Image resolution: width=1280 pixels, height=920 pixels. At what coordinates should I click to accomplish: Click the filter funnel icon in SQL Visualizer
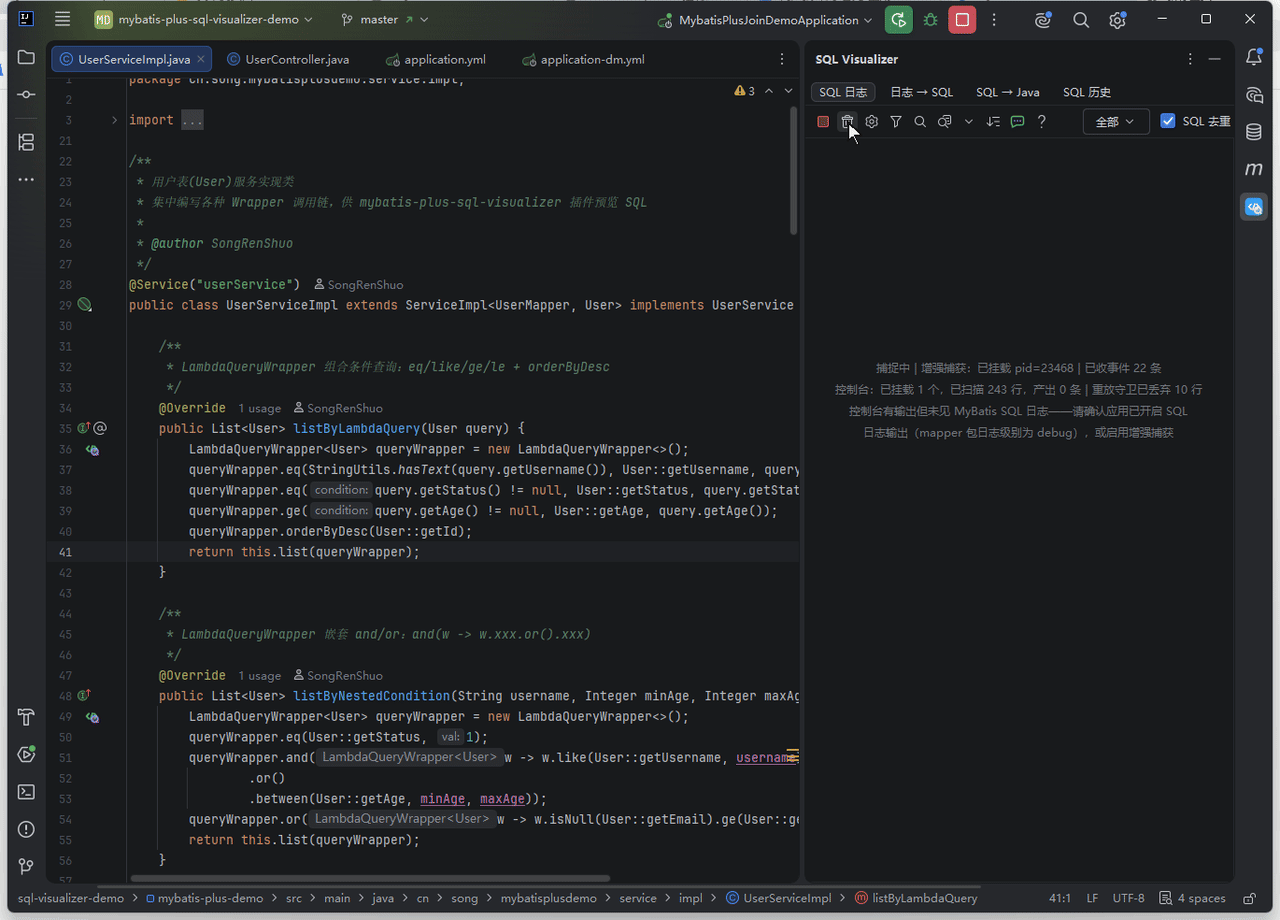click(x=896, y=122)
